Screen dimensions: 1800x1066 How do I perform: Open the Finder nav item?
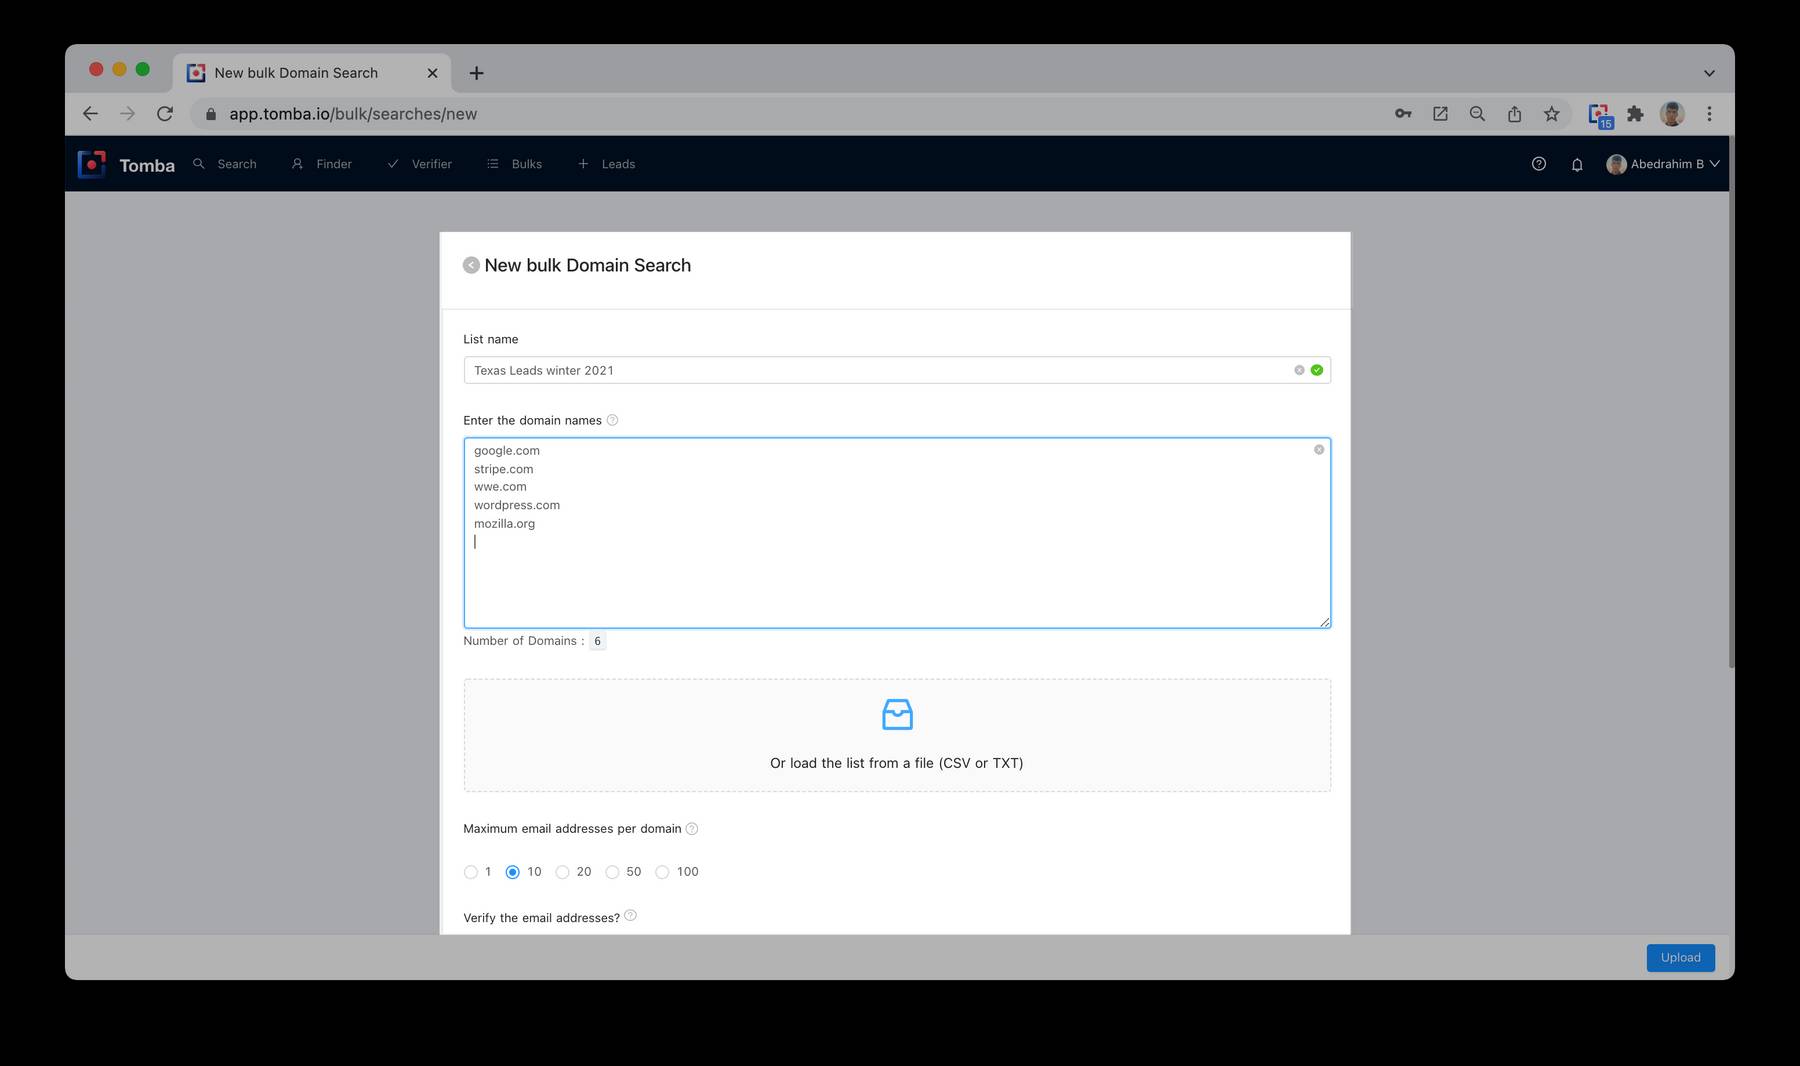coord(322,164)
